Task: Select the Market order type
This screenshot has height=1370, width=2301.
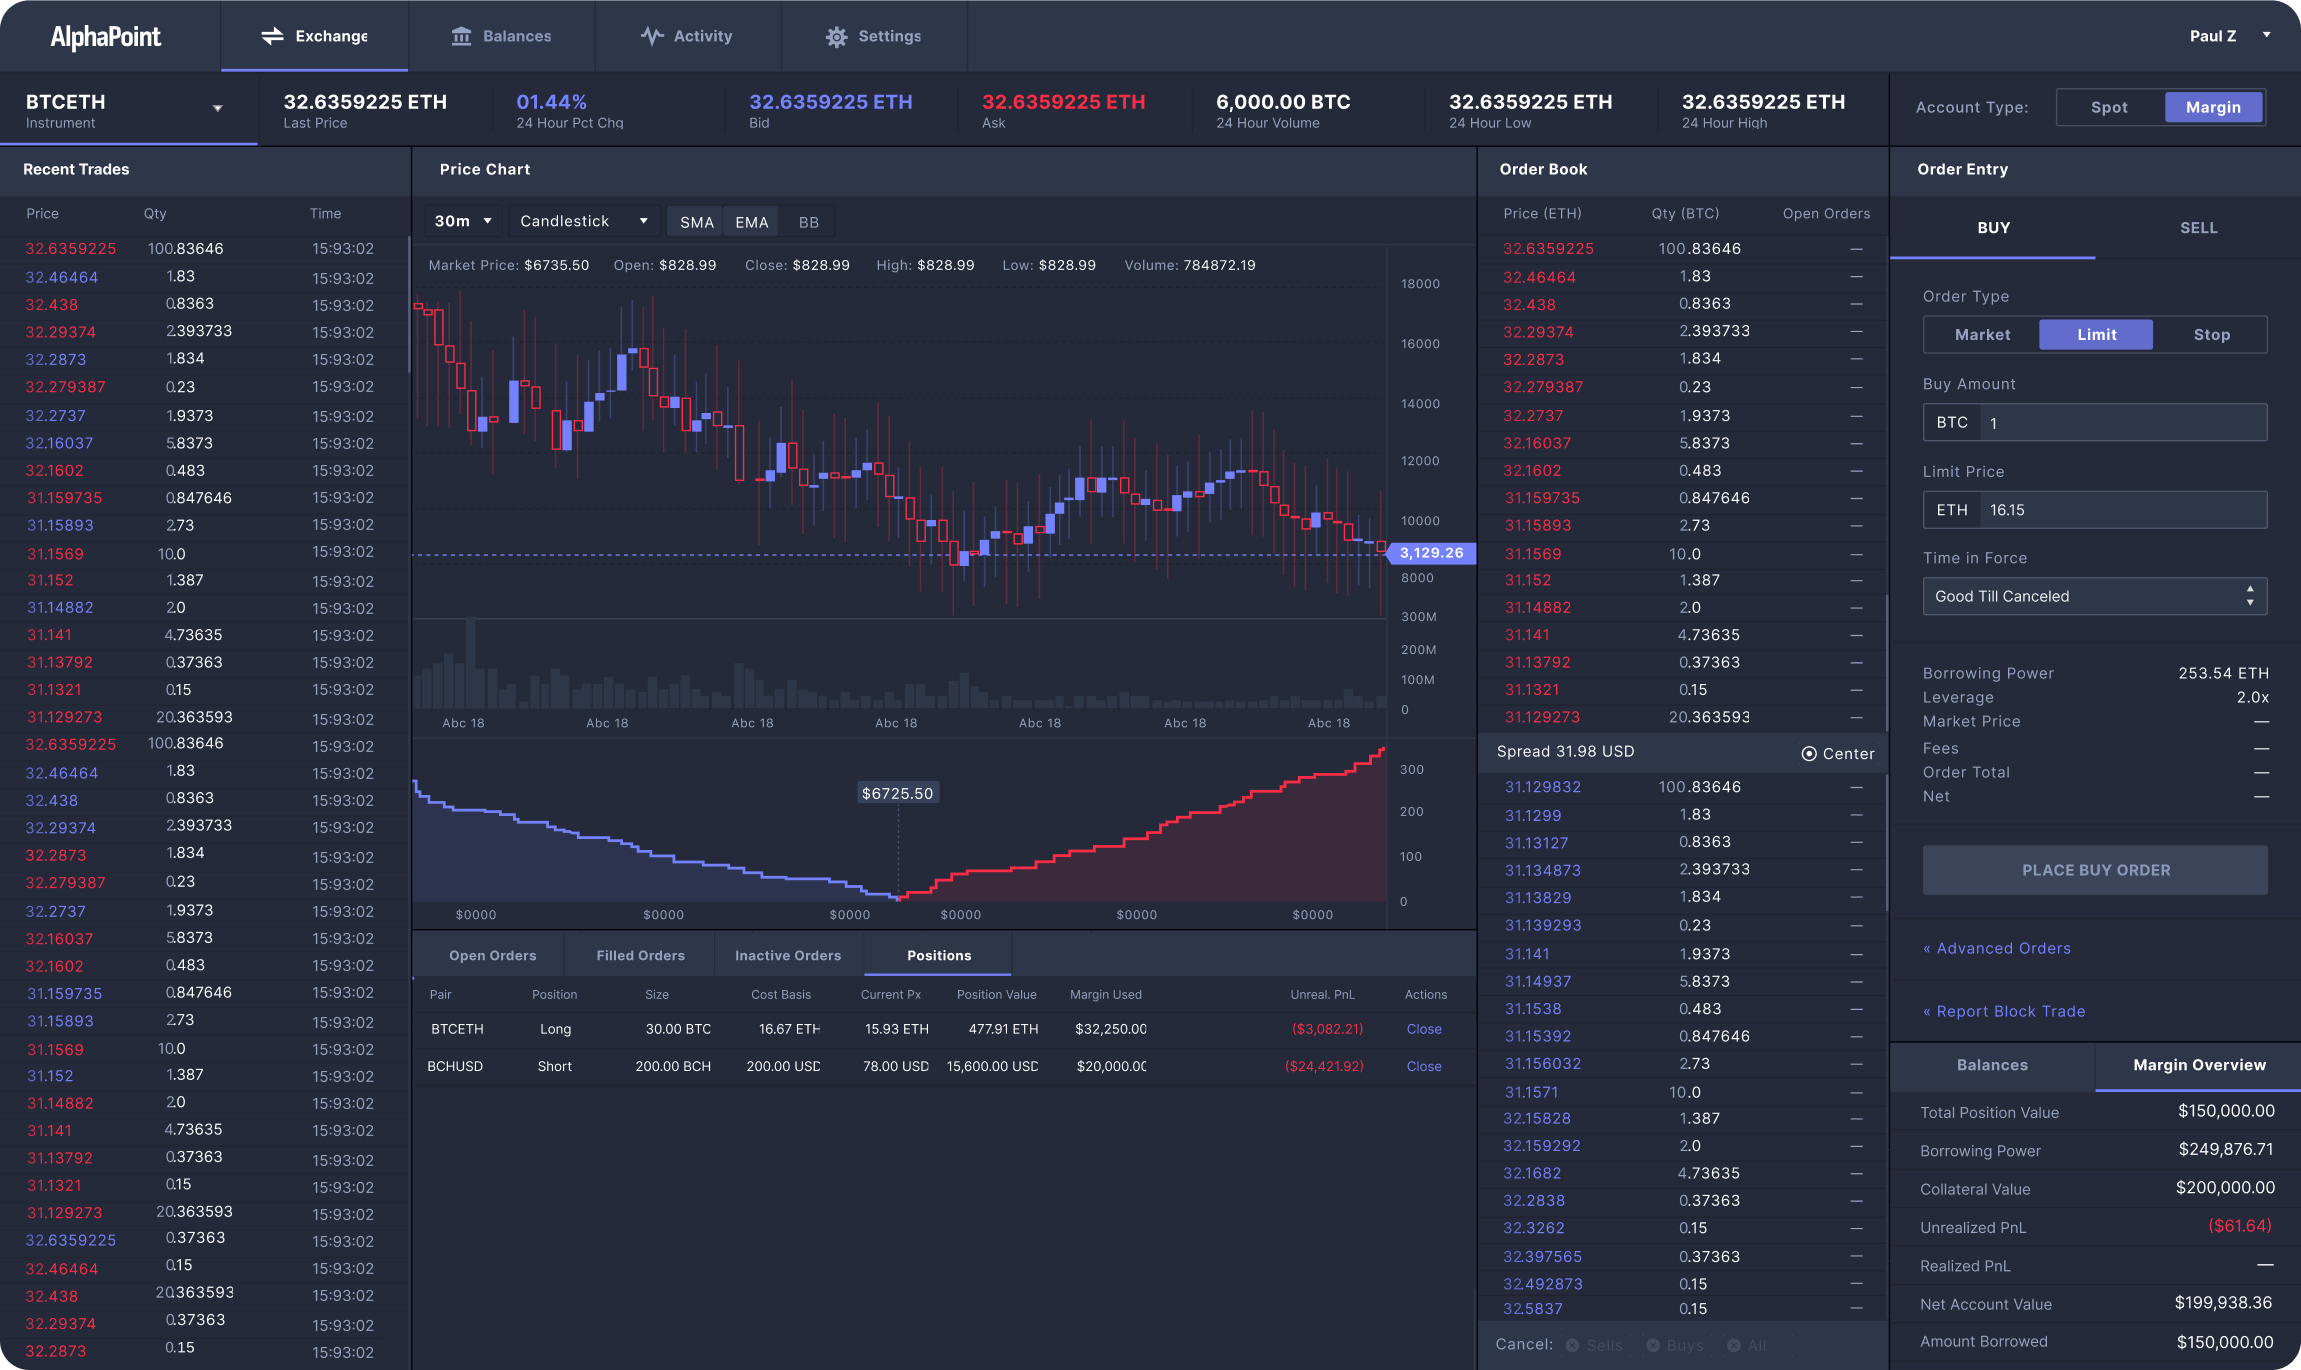Action: [x=1982, y=335]
